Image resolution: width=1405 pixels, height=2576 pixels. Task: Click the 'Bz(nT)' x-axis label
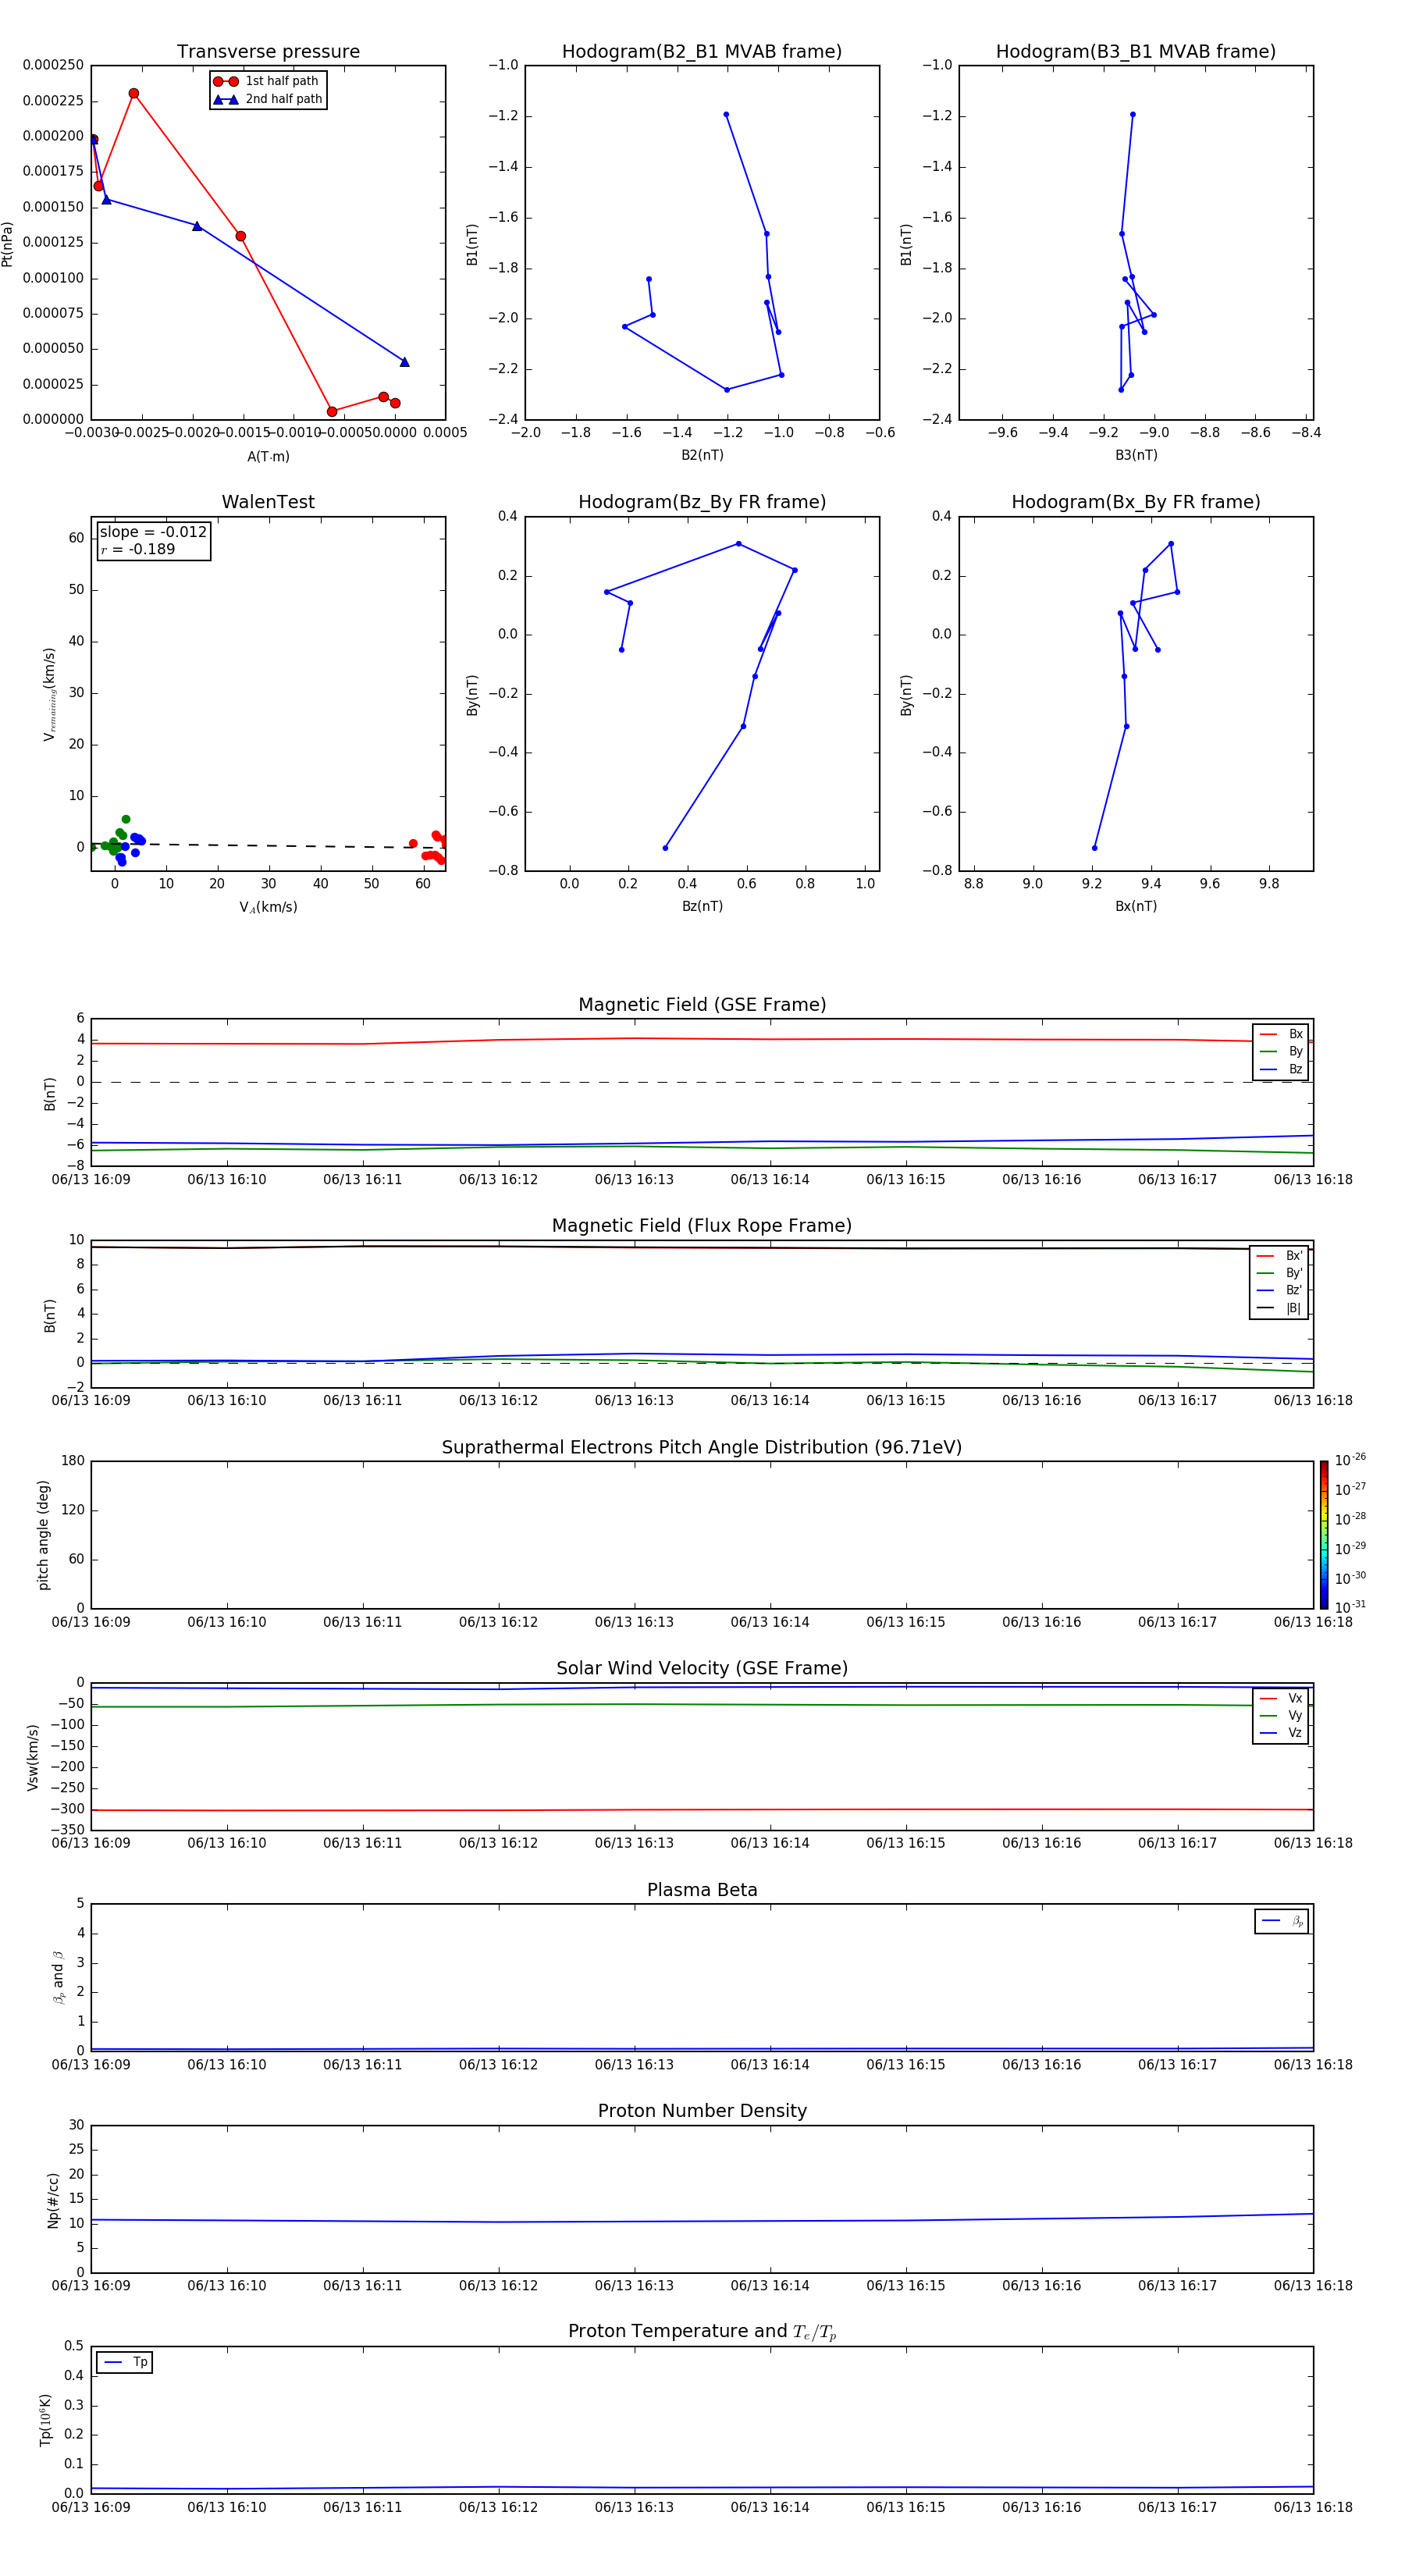(702, 906)
